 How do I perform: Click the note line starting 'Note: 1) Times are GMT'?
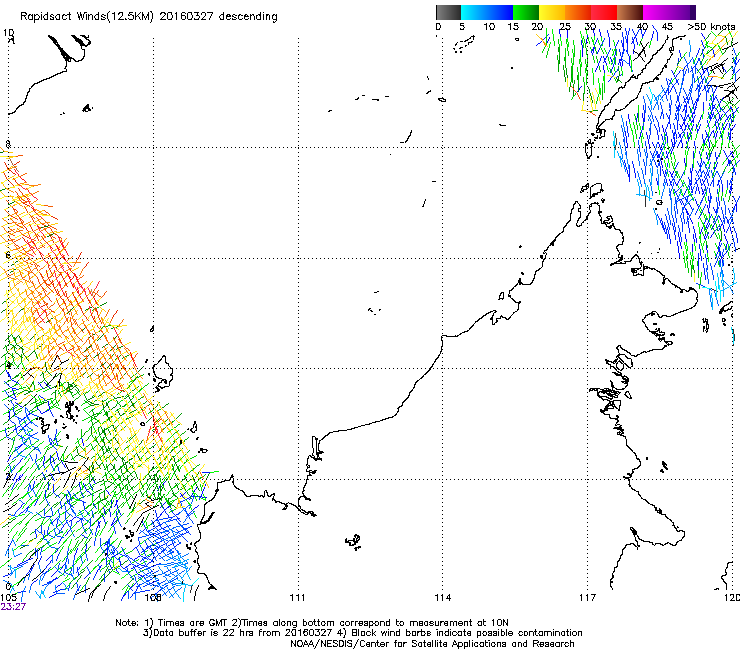click(312, 623)
